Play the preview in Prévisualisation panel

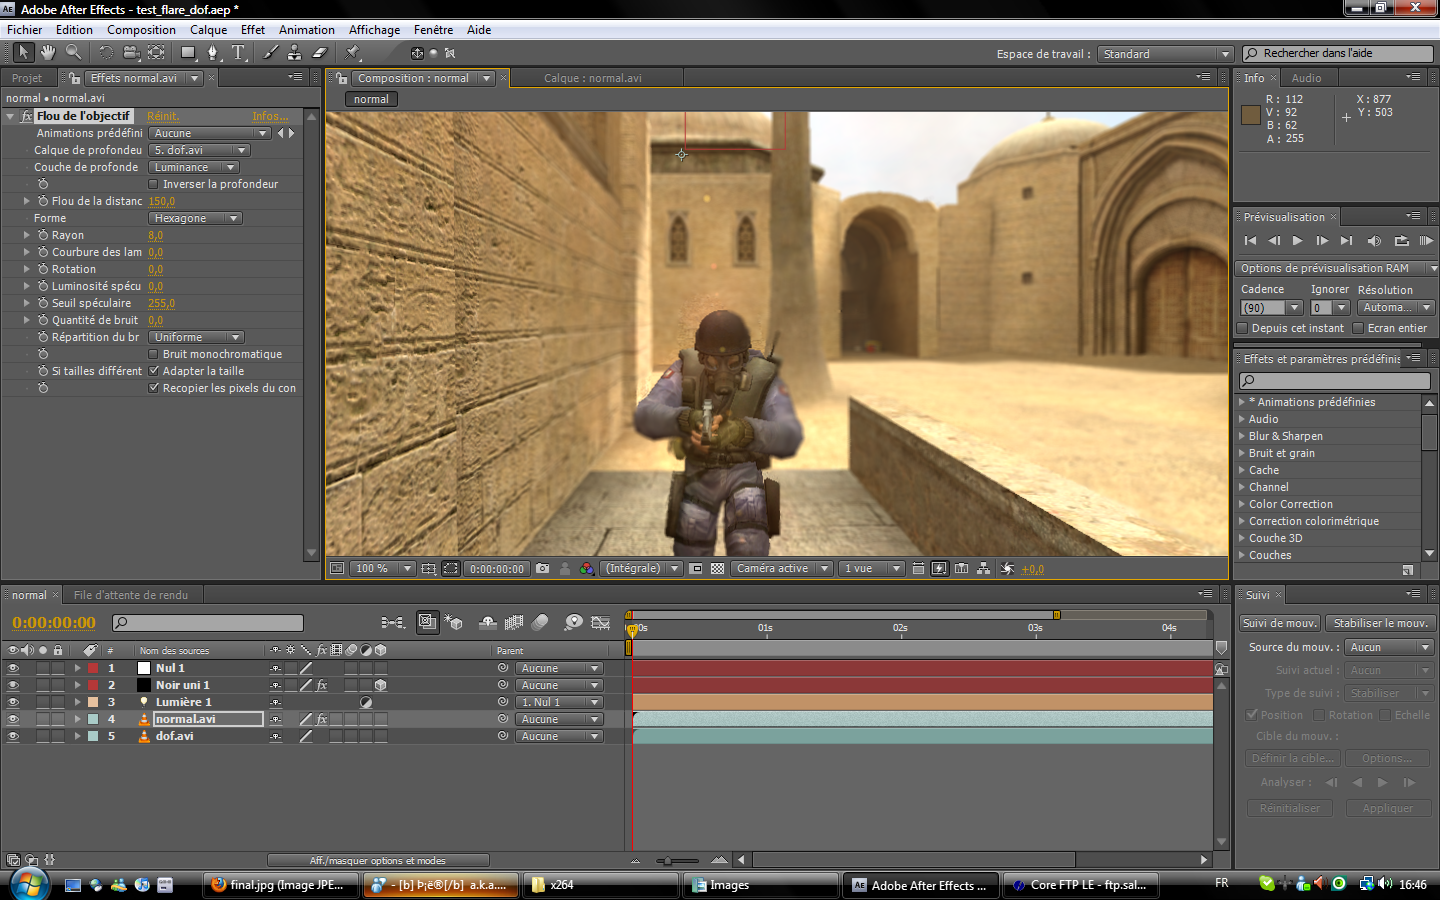coord(1298,240)
